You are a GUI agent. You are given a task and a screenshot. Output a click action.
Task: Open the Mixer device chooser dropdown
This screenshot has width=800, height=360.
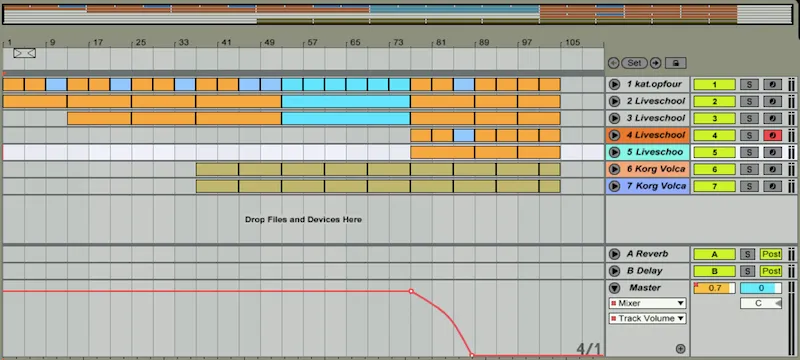coord(647,303)
